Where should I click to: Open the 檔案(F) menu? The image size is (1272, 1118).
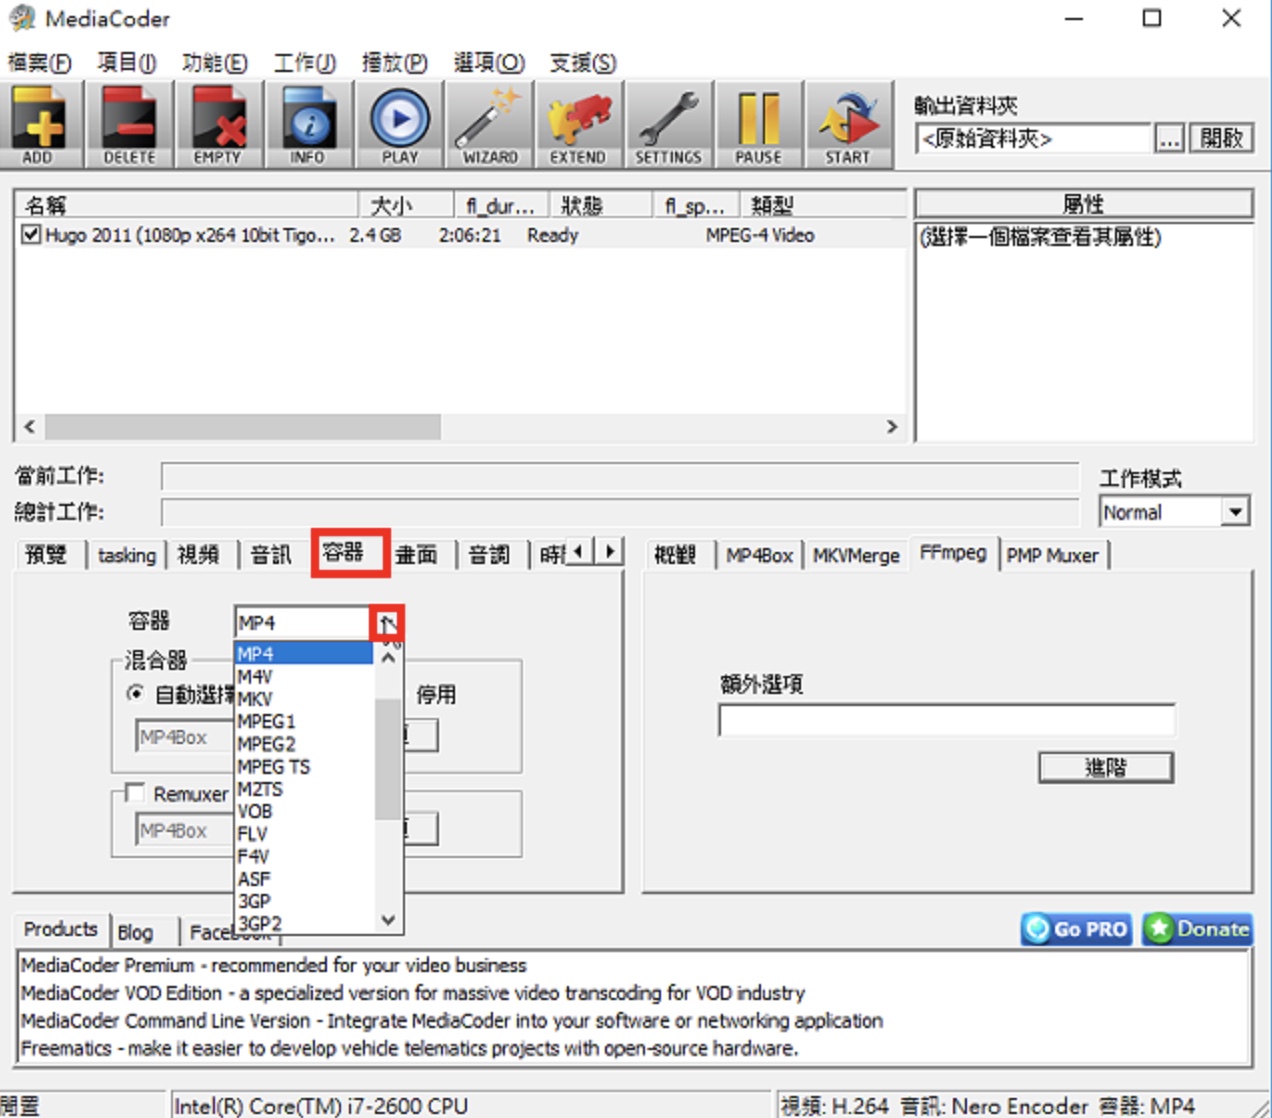coord(40,63)
